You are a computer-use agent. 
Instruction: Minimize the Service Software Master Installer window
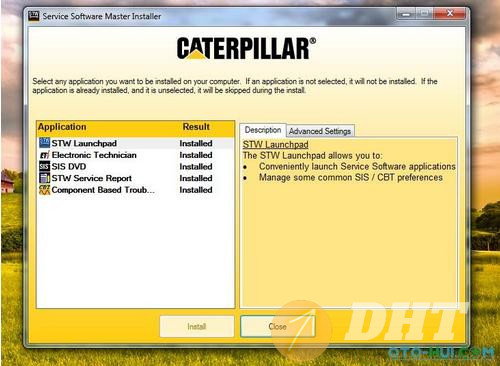[406, 14]
